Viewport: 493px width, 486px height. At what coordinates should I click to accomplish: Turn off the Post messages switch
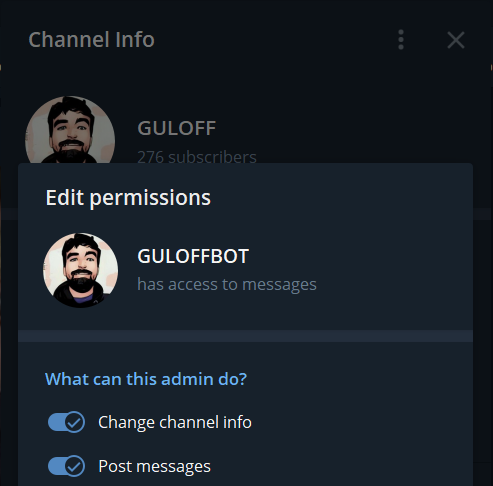[66, 466]
